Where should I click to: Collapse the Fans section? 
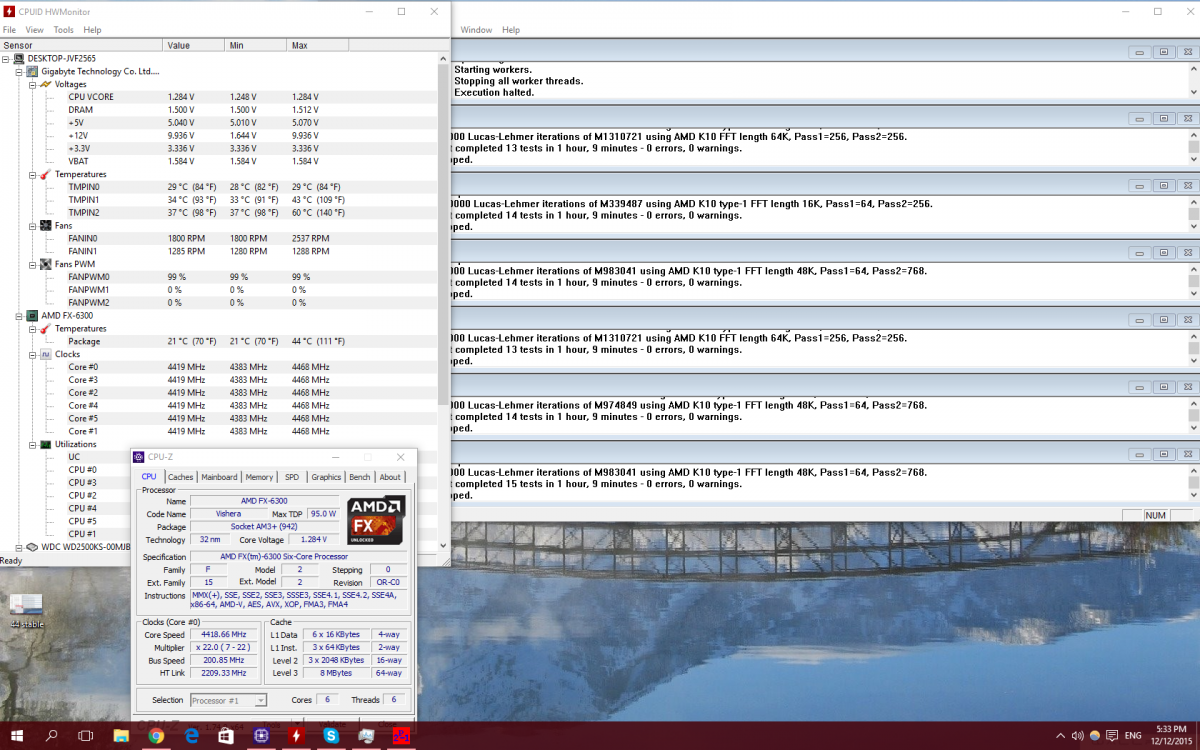click(x=32, y=225)
